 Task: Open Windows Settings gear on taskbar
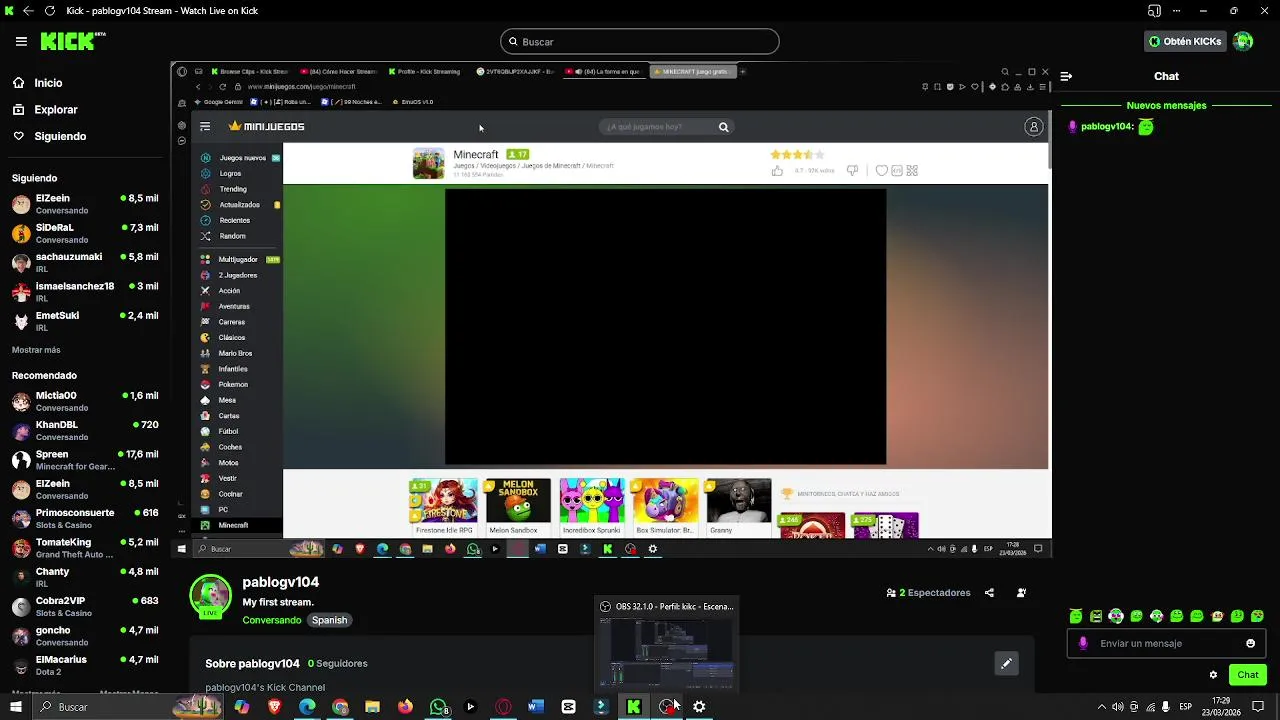click(x=699, y=707)
